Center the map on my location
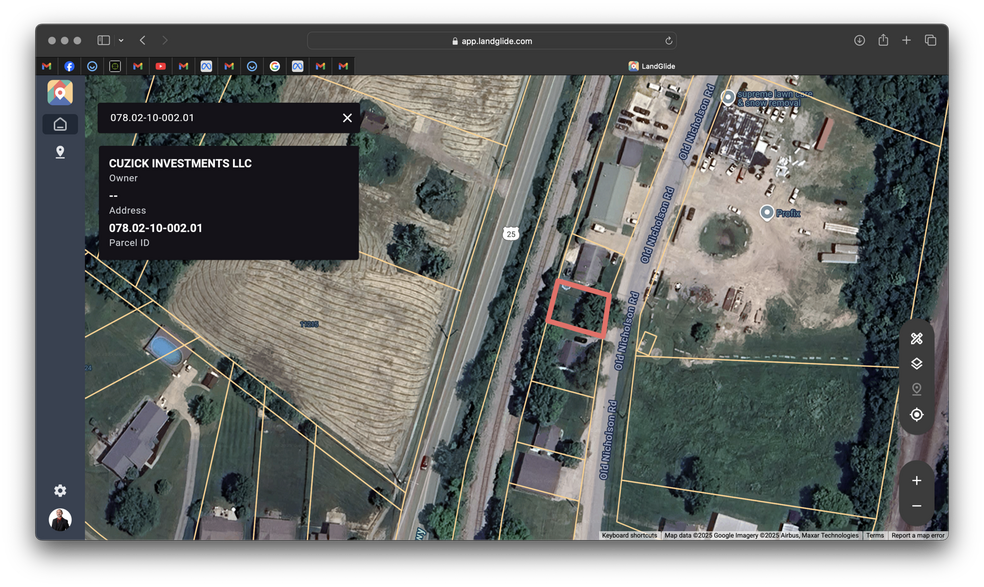Image resolution: width=984 pixels, height=587 pixels. click(916, 414)
